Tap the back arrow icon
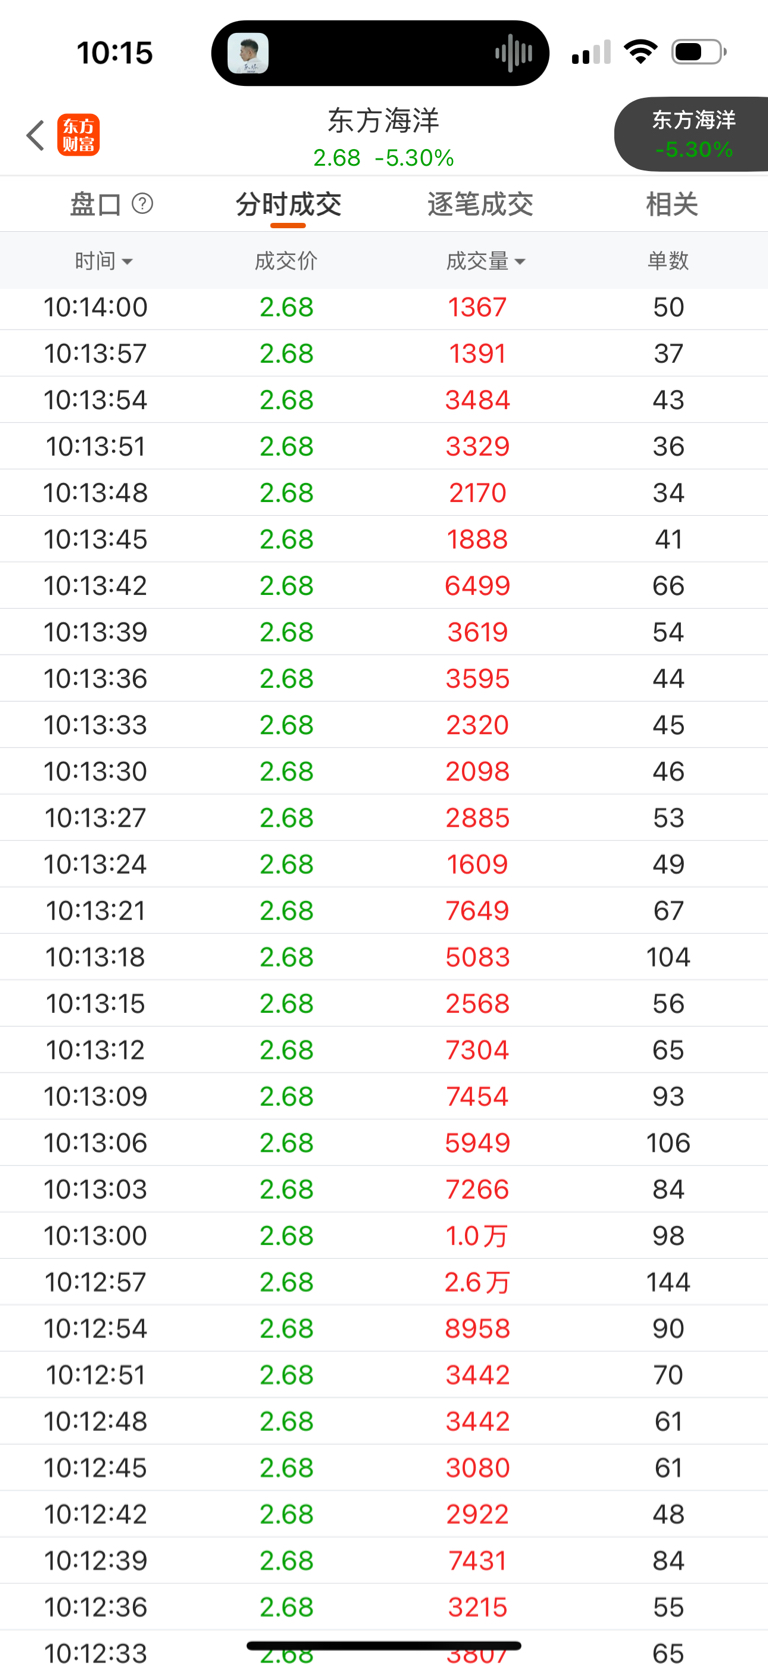Viewport: 768px width, 1665px height. pyautogui.click(x=35, y=135)
